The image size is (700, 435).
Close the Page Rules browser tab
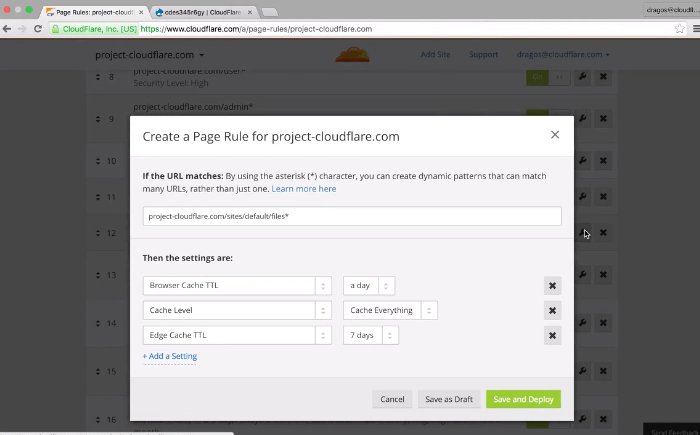click(x=141, y=12)
